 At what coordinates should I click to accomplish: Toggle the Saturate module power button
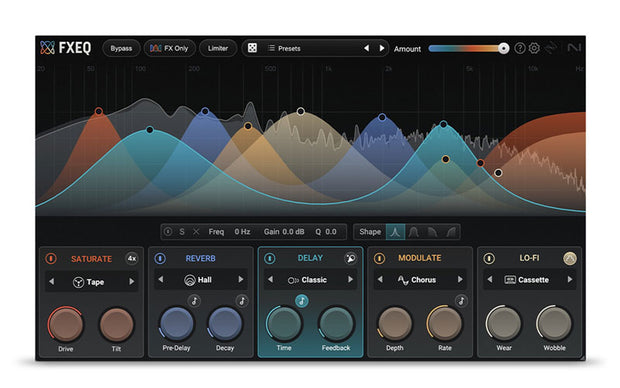51,259
